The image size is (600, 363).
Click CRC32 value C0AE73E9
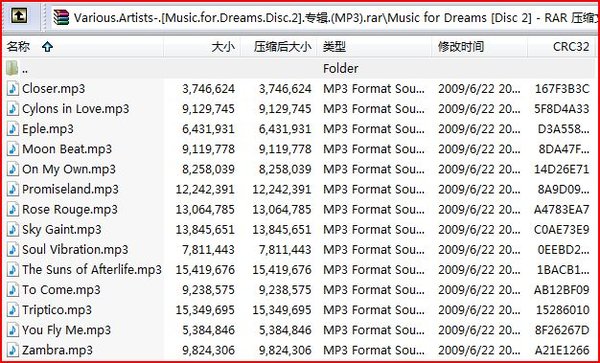click(562, 230)
